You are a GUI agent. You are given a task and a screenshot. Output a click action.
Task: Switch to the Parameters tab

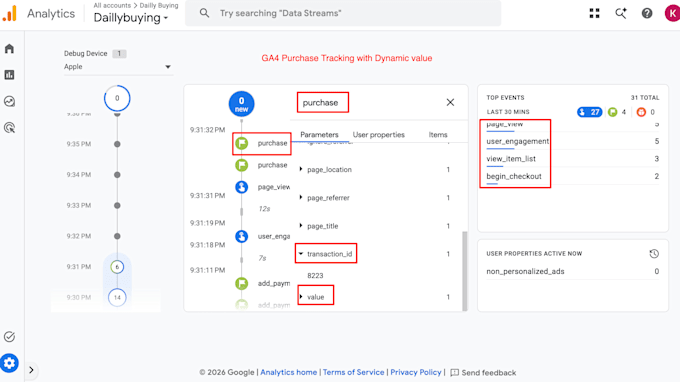click(x=319, y=135)
